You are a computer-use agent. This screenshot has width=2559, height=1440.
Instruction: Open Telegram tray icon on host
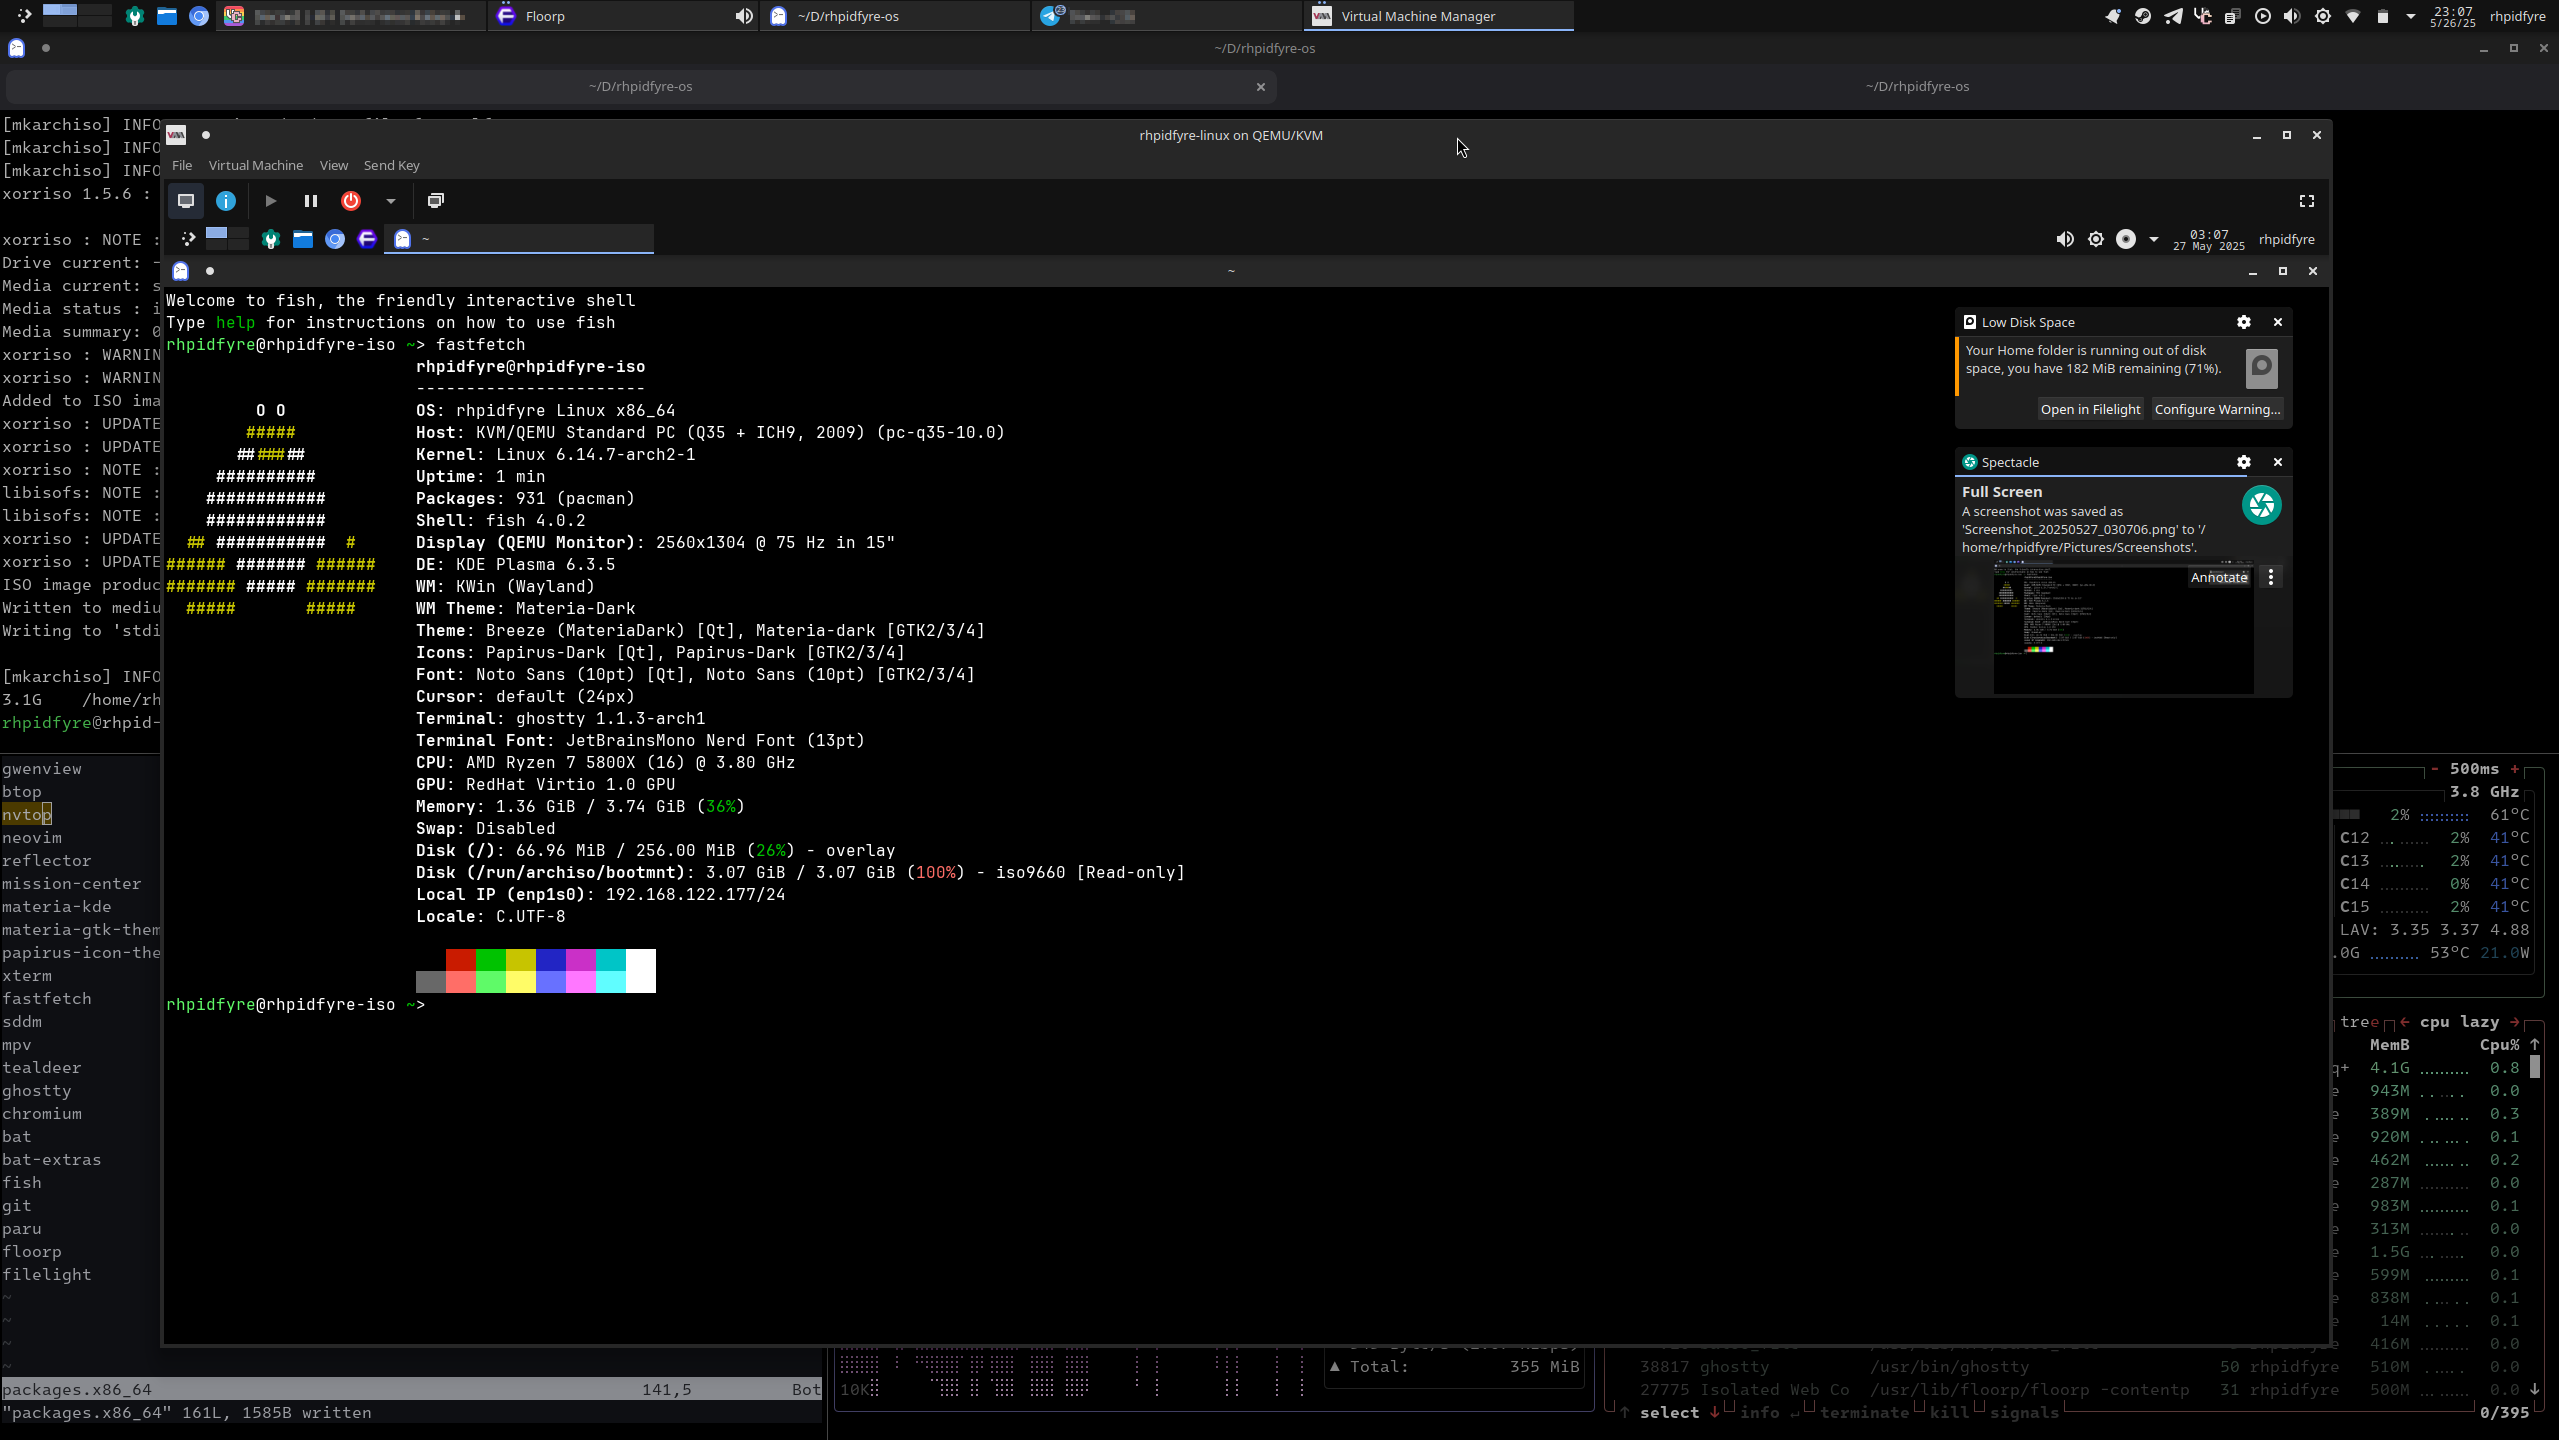tap(2173, 16)
